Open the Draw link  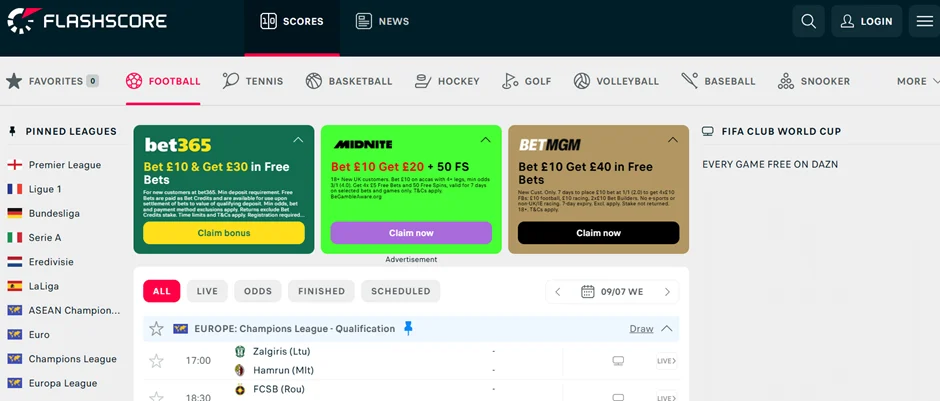click(641, 328)
